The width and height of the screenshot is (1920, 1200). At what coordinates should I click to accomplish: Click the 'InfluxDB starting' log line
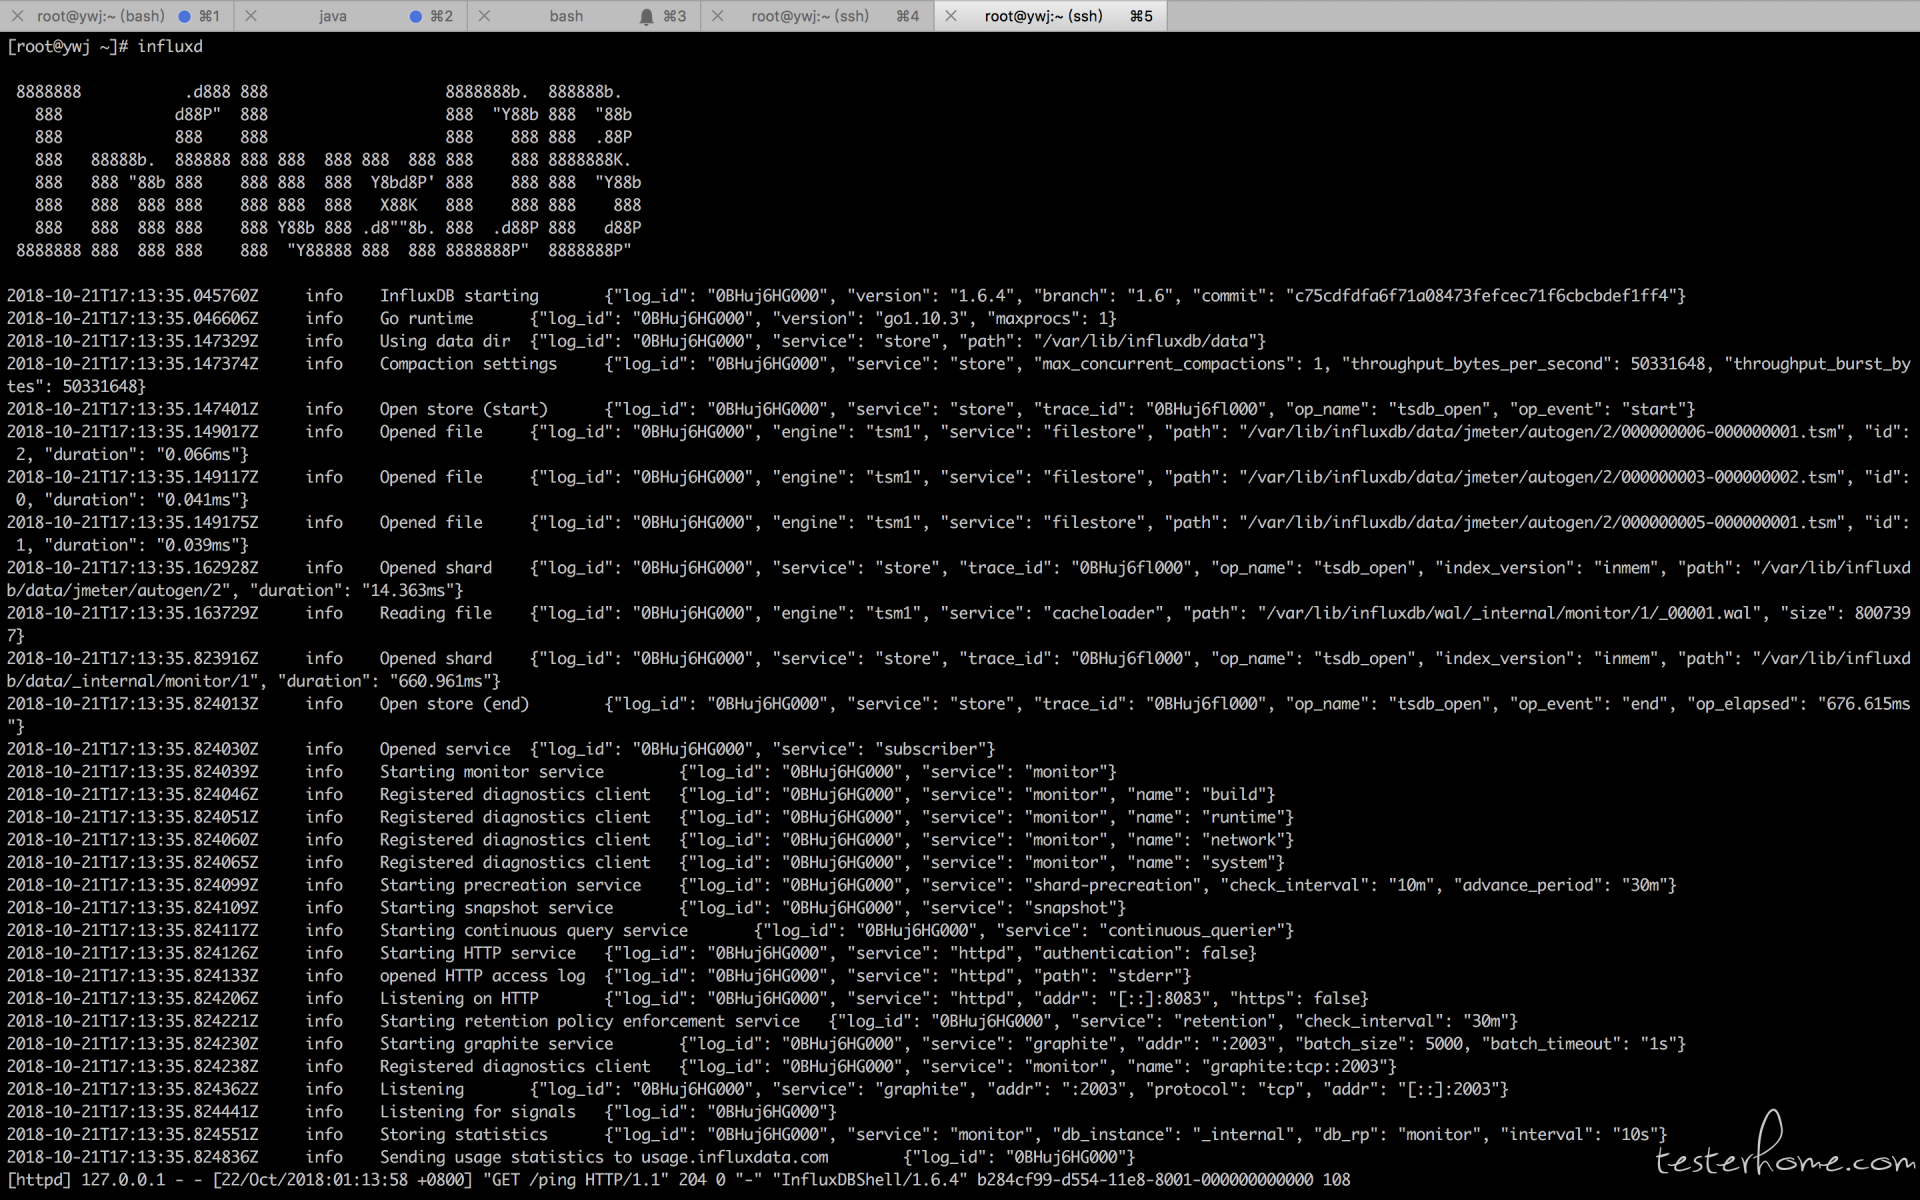pyautogui.click(x=459, y=296)
